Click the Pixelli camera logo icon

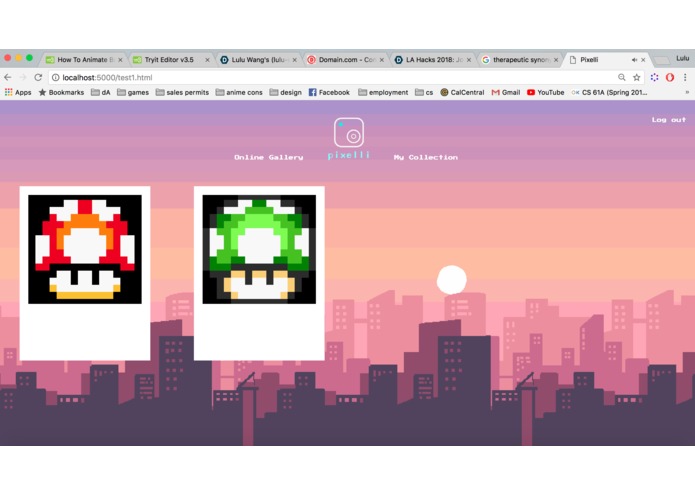point(349,132)
